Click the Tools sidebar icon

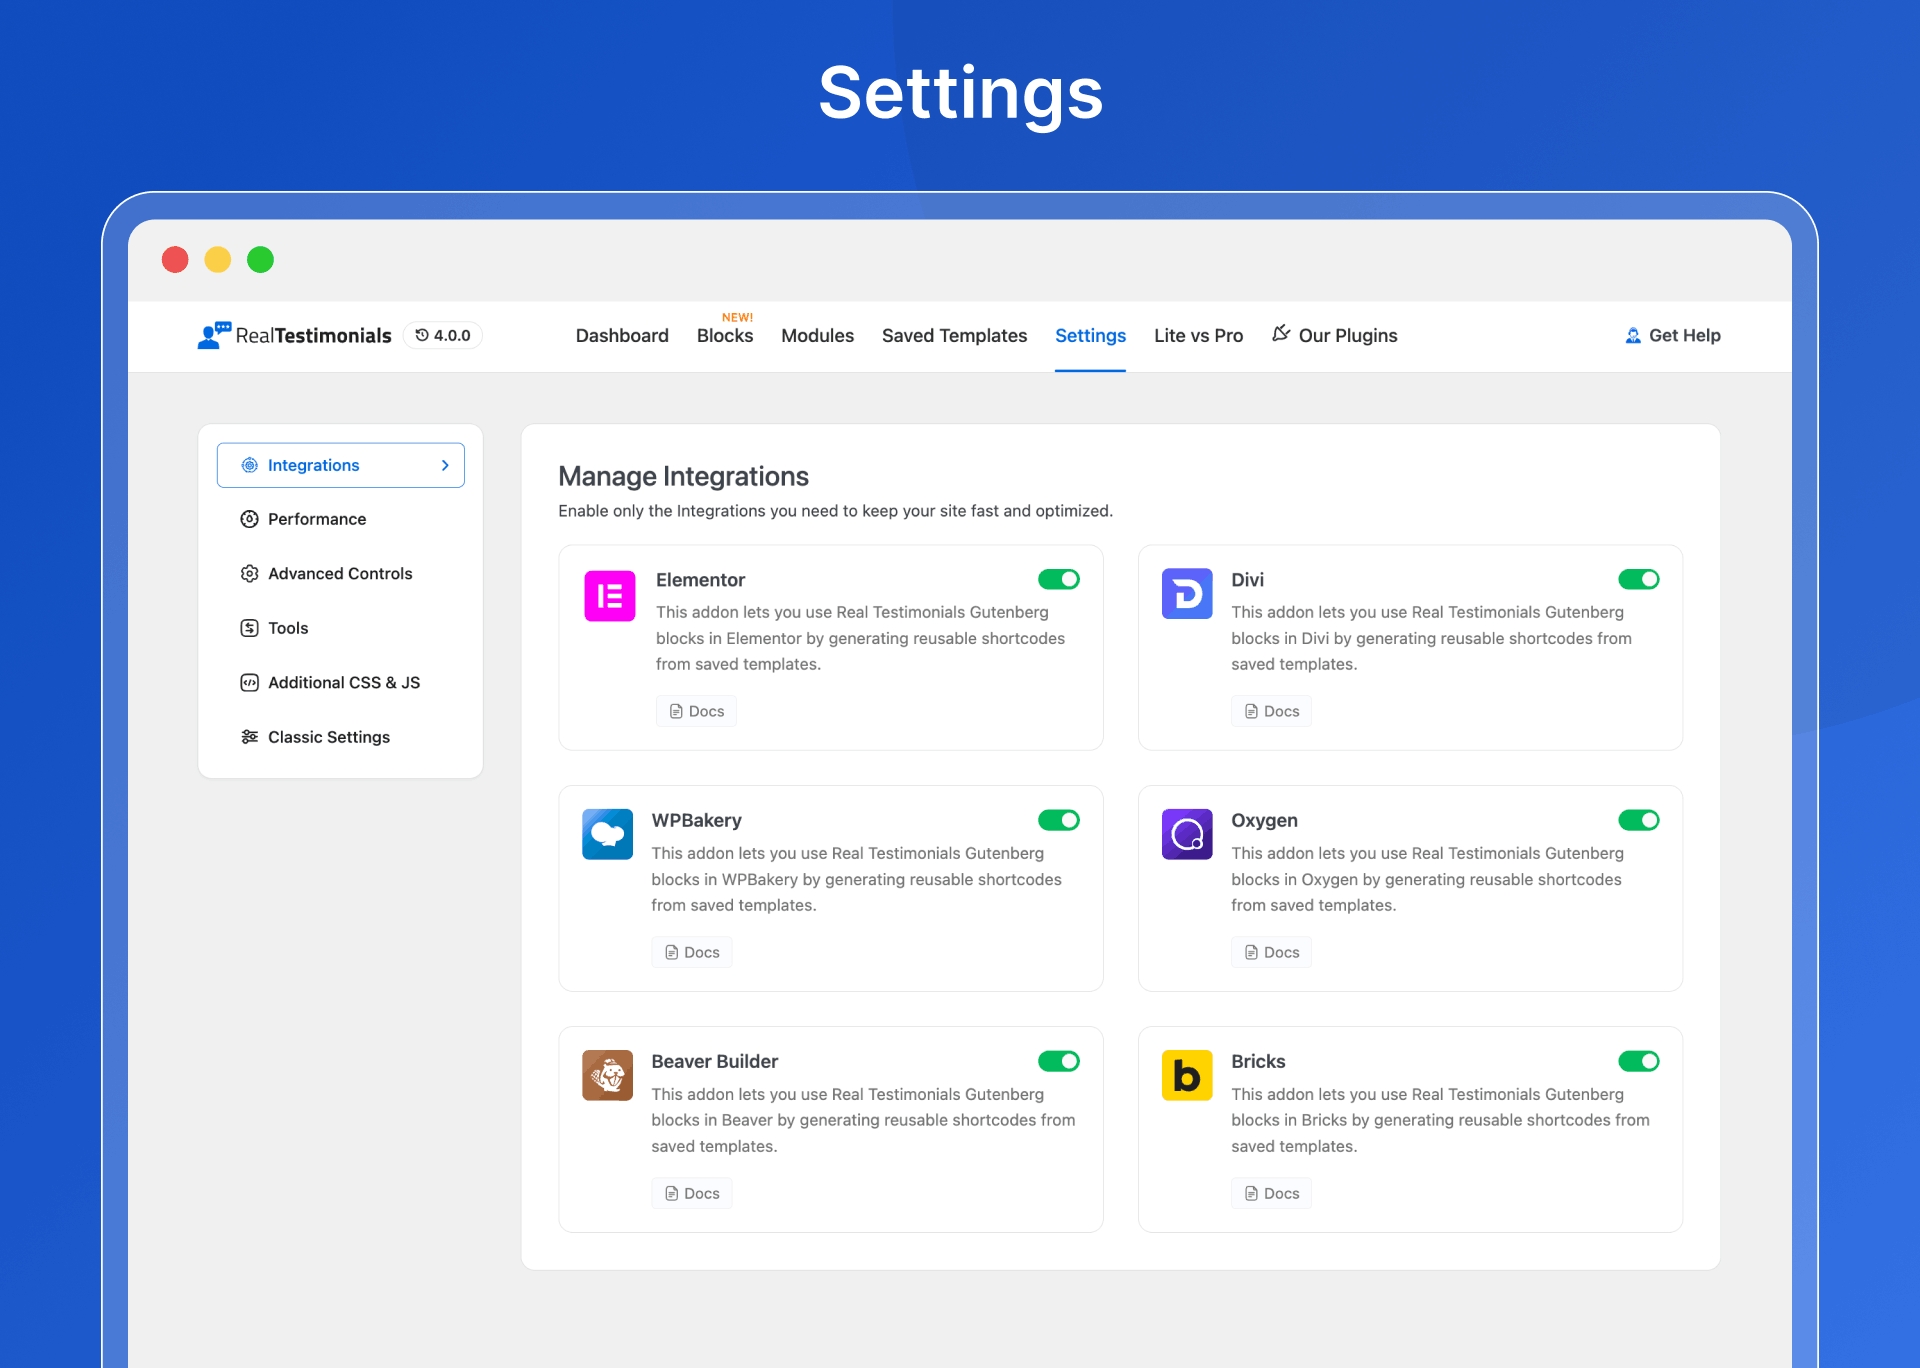(250, 628)
